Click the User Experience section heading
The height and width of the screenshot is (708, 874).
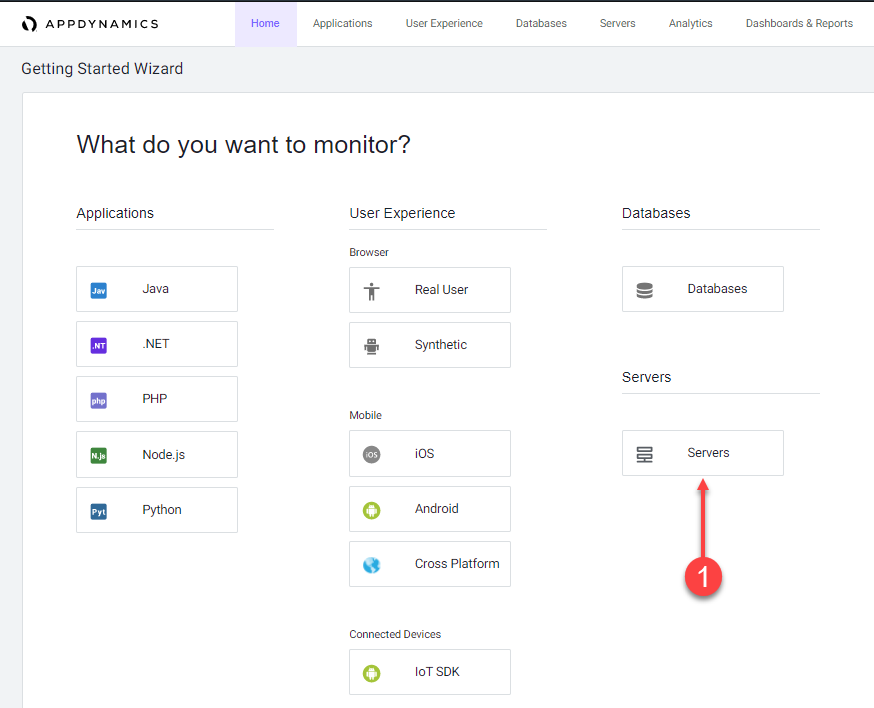402,213
